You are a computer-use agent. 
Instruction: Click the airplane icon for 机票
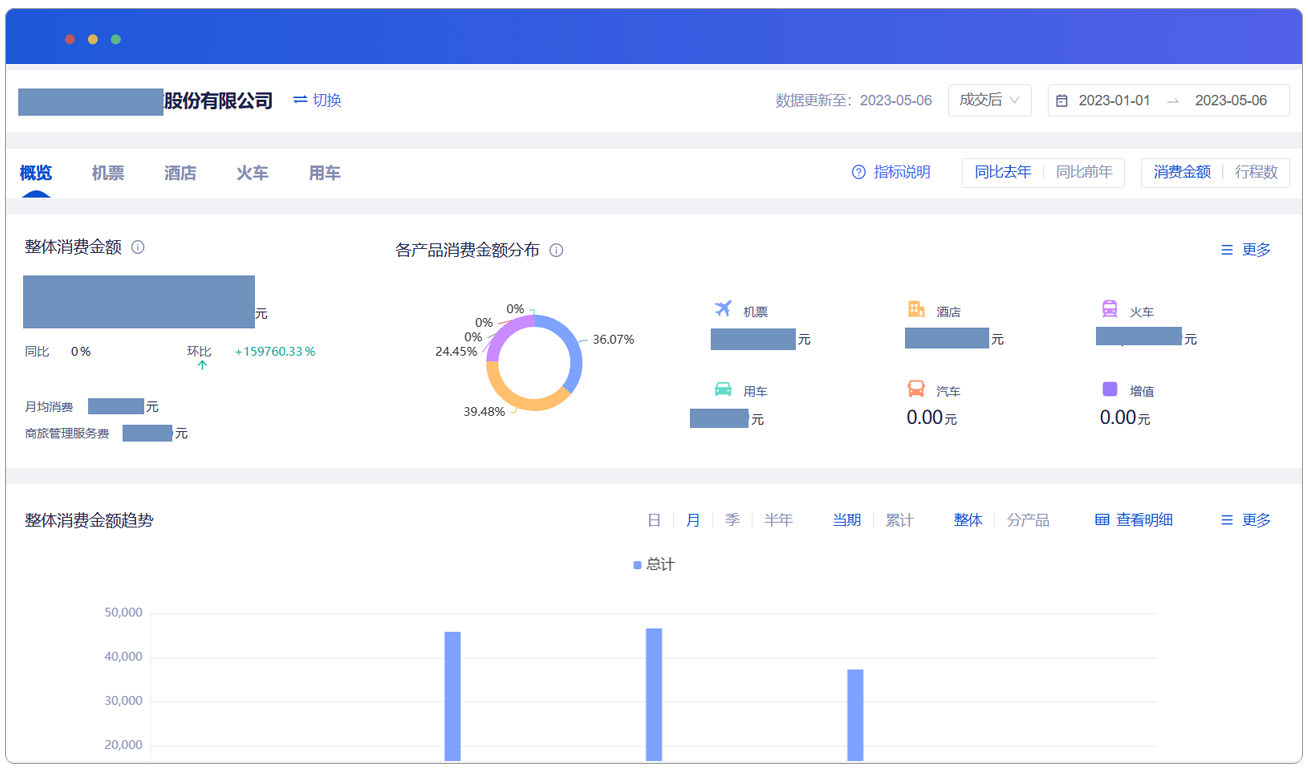pyautogui.click(x=724, y=309)
